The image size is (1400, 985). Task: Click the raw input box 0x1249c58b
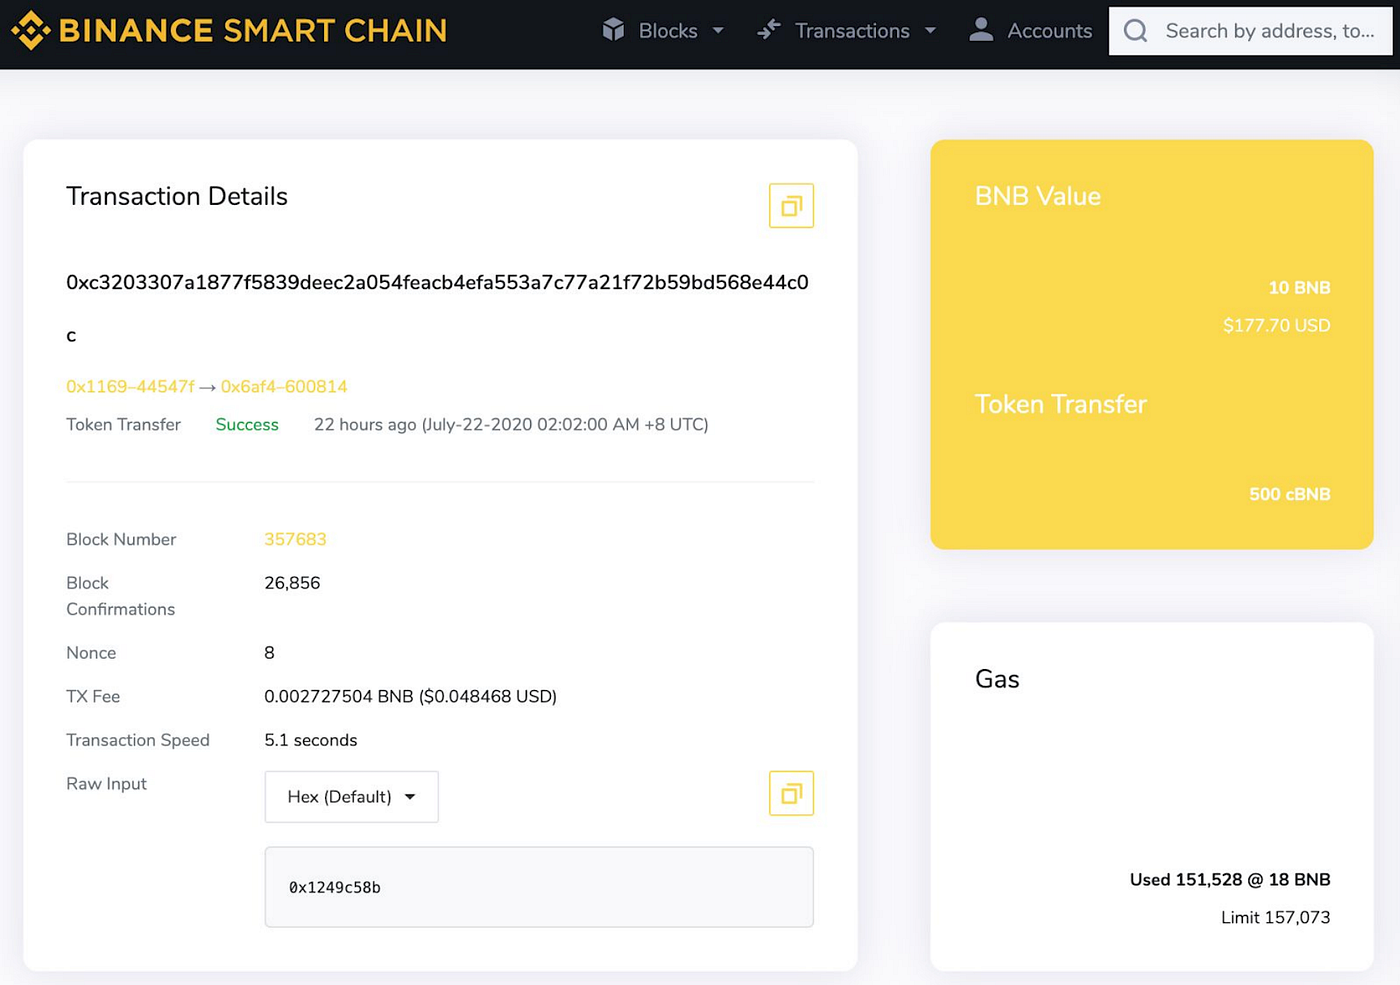539,887
